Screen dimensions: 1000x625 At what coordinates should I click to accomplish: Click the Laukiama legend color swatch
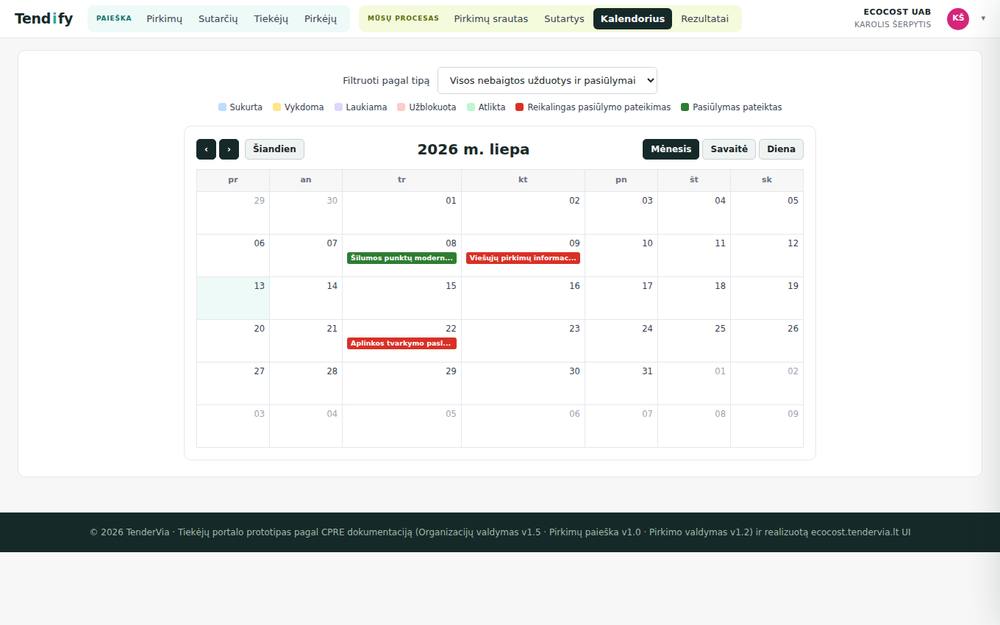(339, 107)
